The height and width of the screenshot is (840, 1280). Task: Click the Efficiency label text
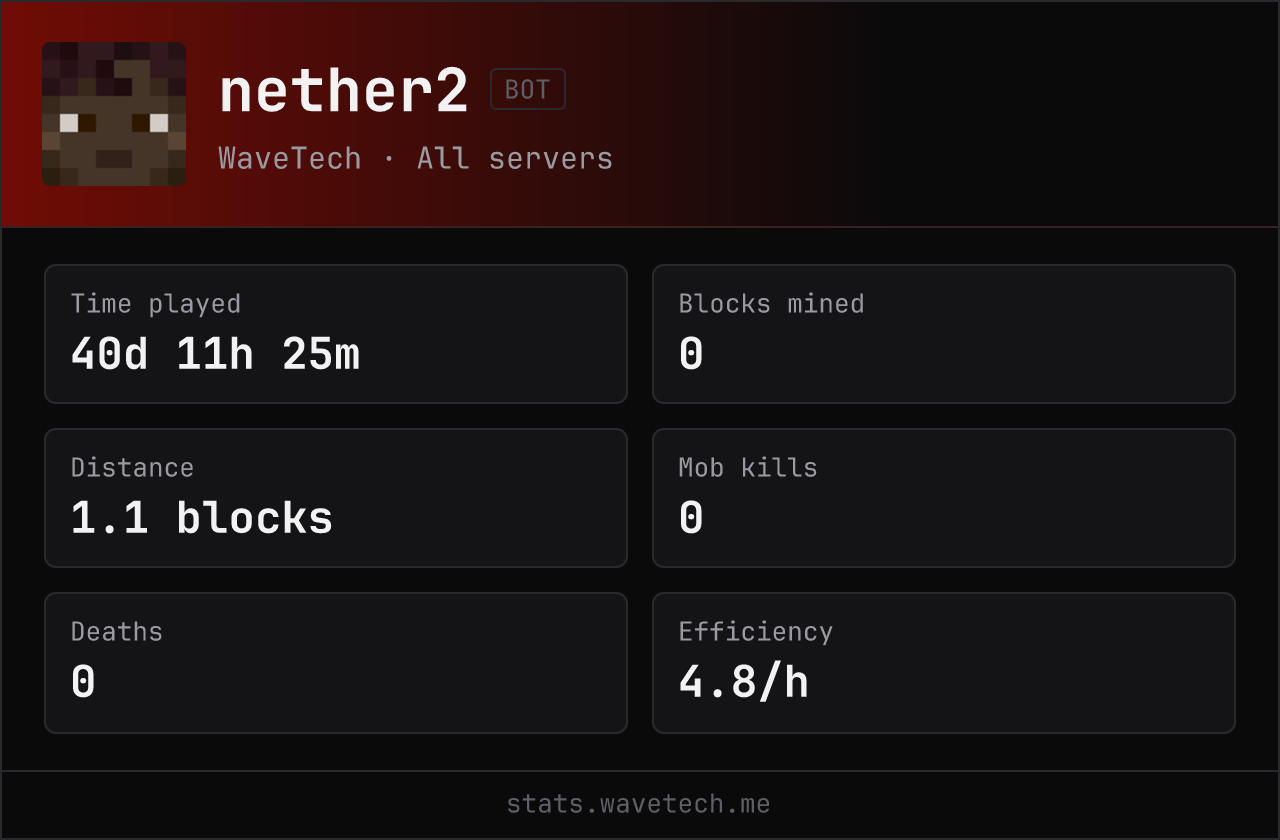point(756,632)
